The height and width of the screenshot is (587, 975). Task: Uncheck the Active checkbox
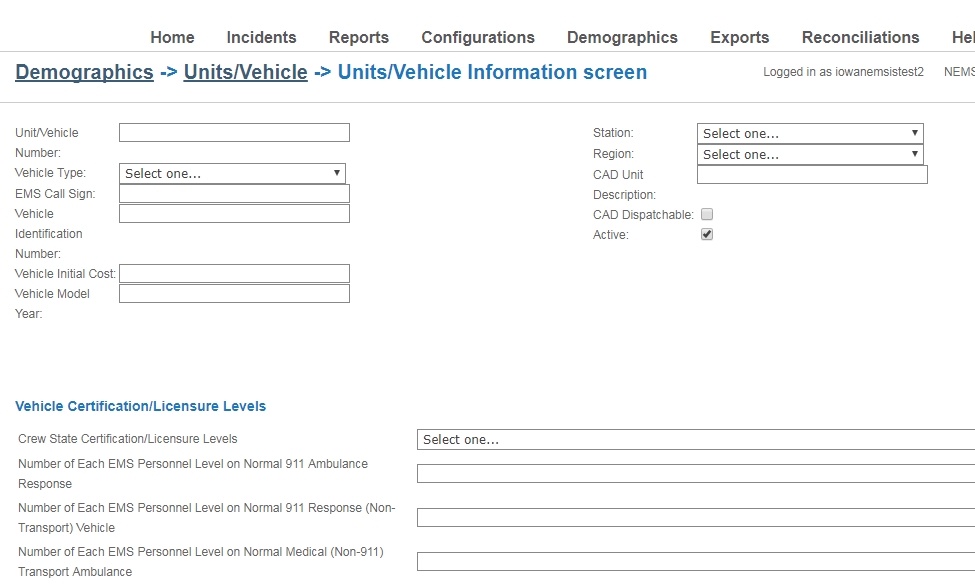point(707,234)
